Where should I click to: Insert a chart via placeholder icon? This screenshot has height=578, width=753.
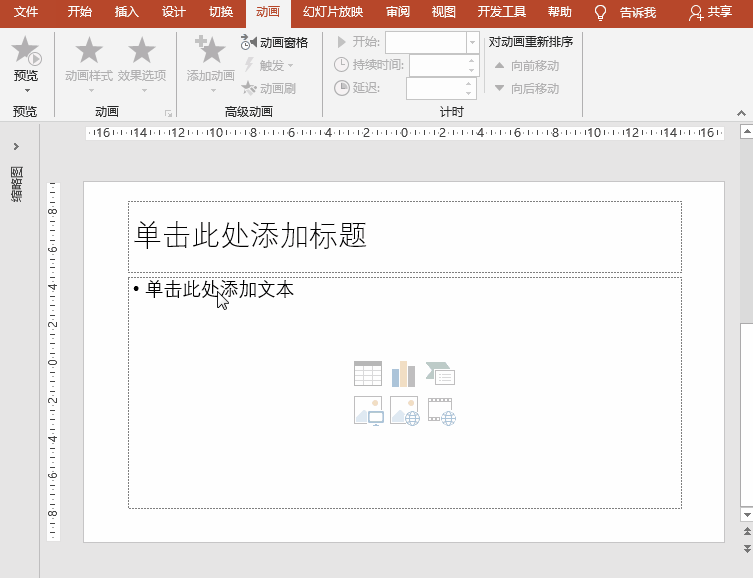tap(403, 373)
